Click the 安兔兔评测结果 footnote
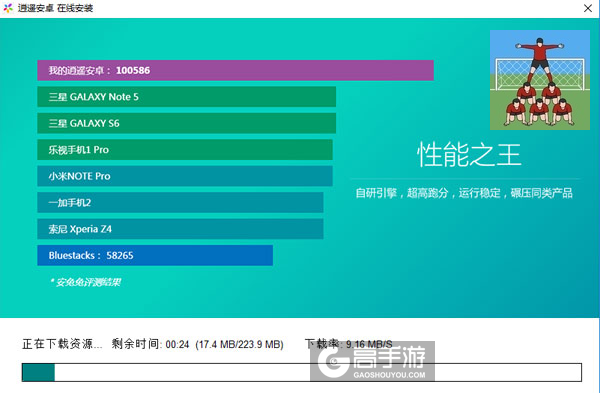The width and height of the screenshot is (600, 393). tap(85, 282)
